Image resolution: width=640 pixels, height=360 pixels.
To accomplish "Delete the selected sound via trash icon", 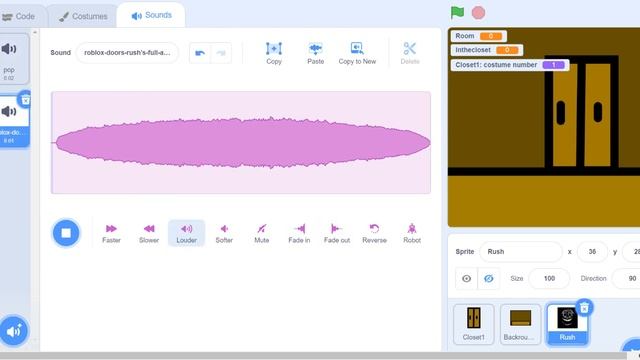I will (x=25, y=100).
